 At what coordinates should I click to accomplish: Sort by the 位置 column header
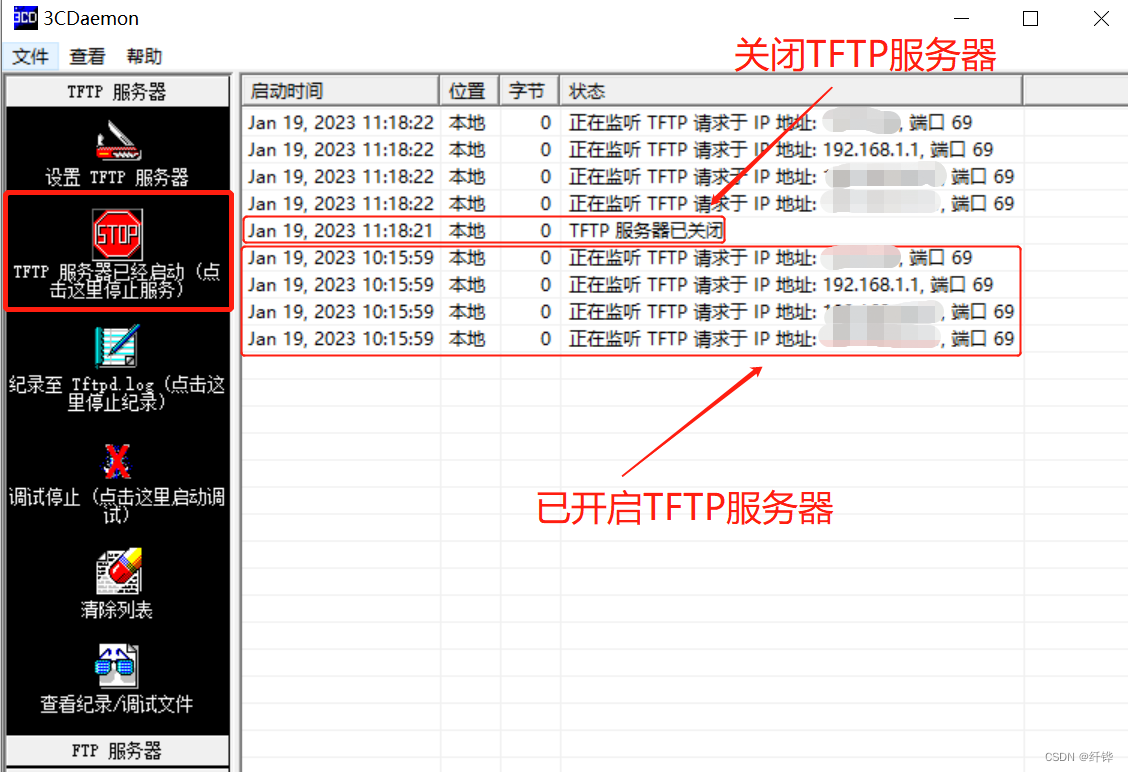point(469,91)
